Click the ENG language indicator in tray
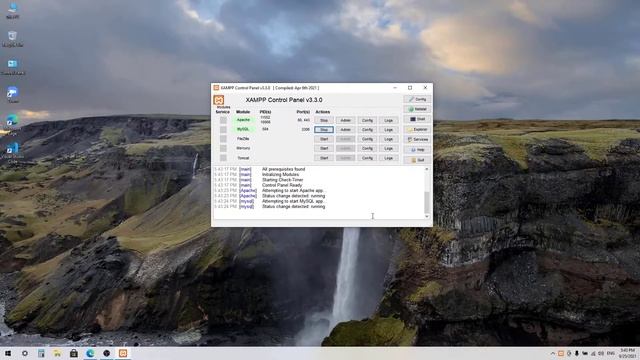The height and width of the screenshot is (360, 640). coord(611,353)
